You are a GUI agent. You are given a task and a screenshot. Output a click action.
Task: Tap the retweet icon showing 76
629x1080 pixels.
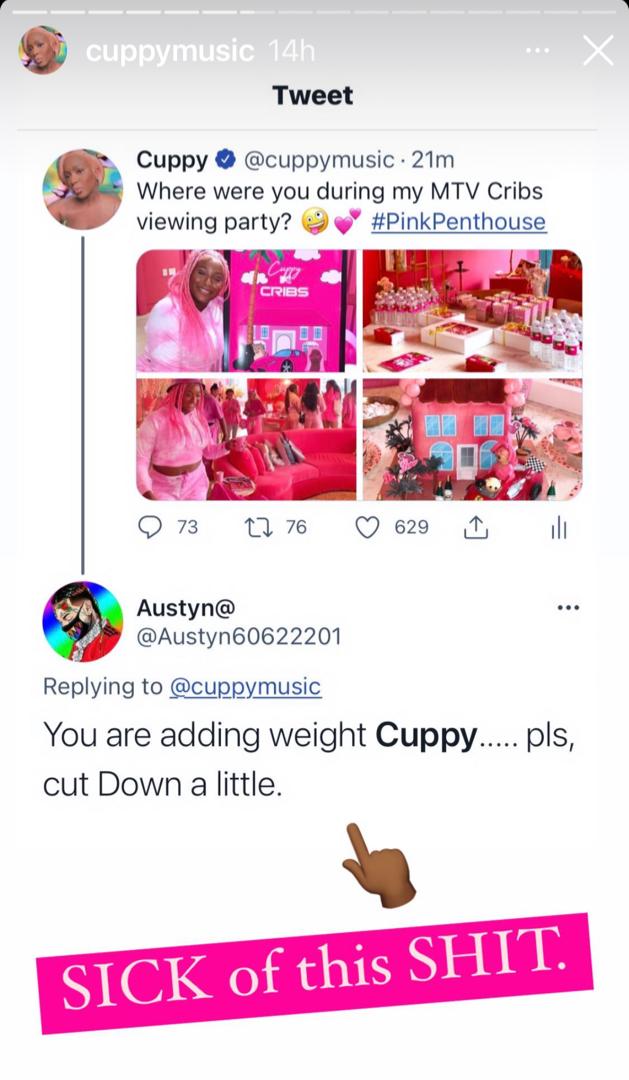256,528
